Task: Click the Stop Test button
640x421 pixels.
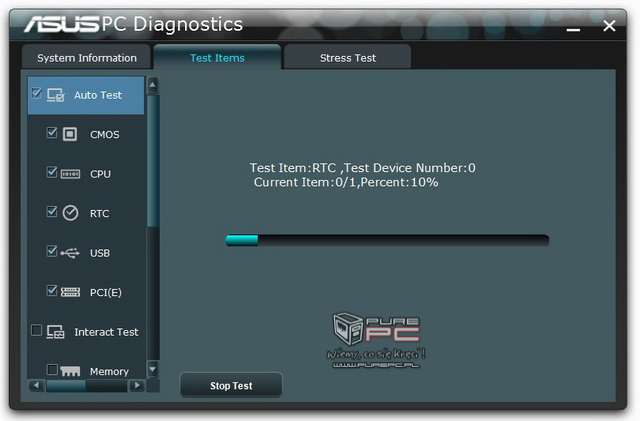Action: (231, 385)
